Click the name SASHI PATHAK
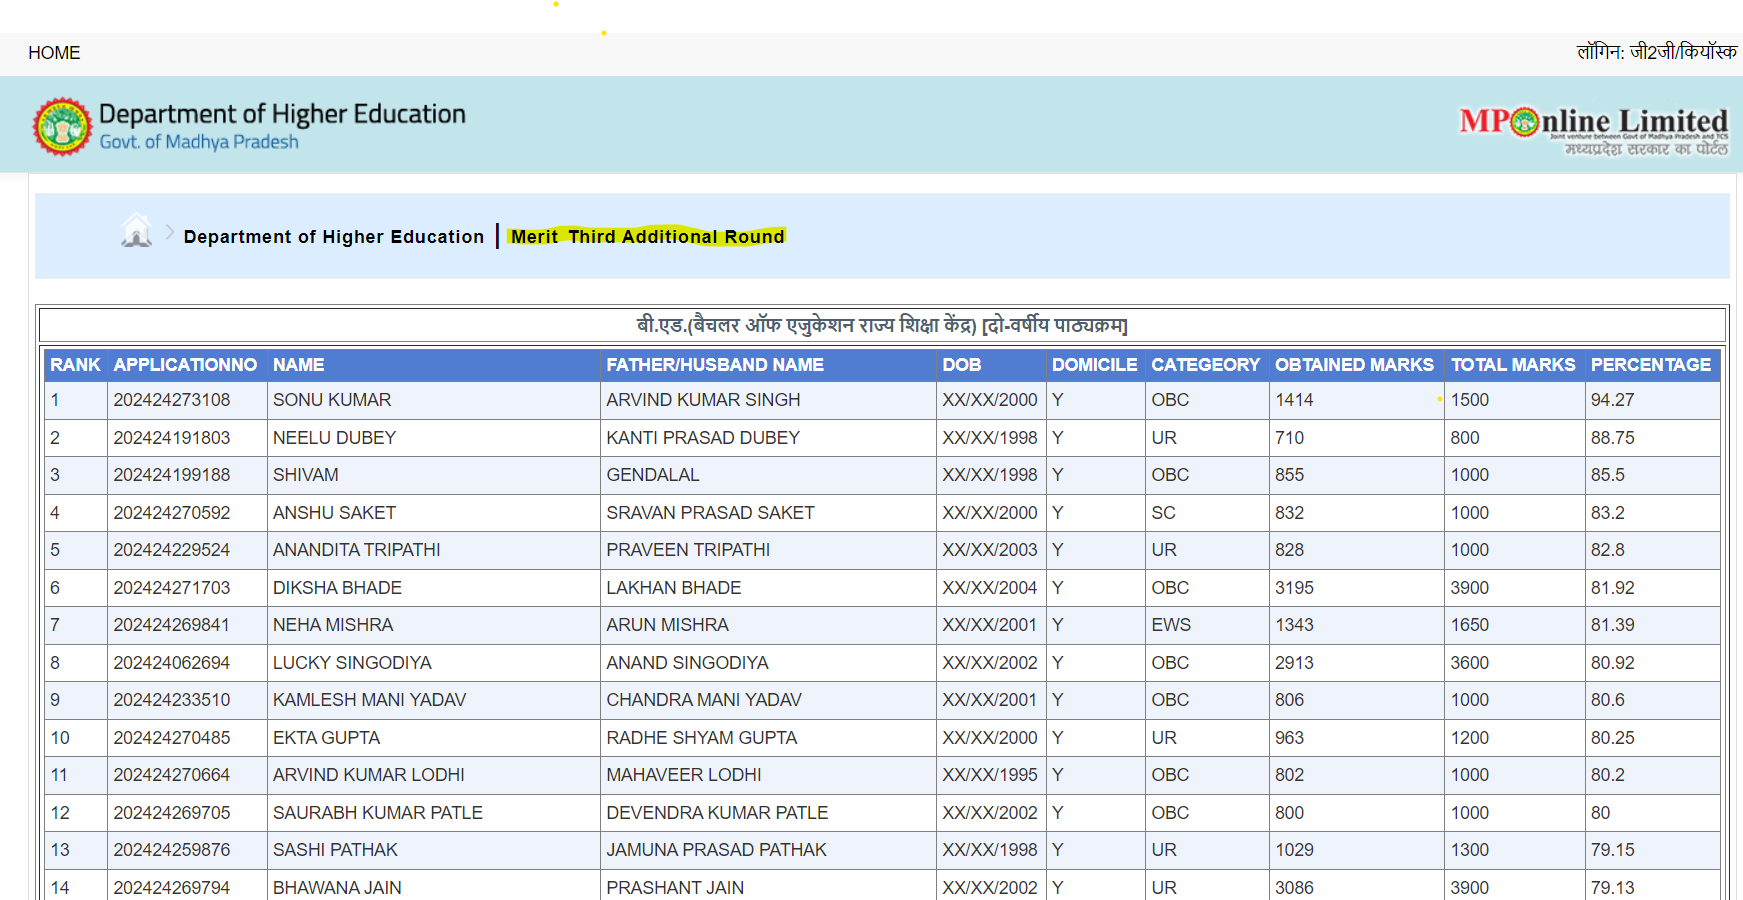Image resolution: width=1743 pixels, height=900 pixels. (335, 850)
